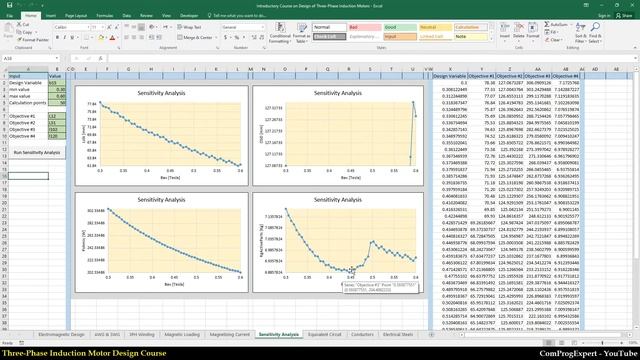Switch to the Page Layout ribbon tab
The image size is (640, 360).
click(76, 16)
